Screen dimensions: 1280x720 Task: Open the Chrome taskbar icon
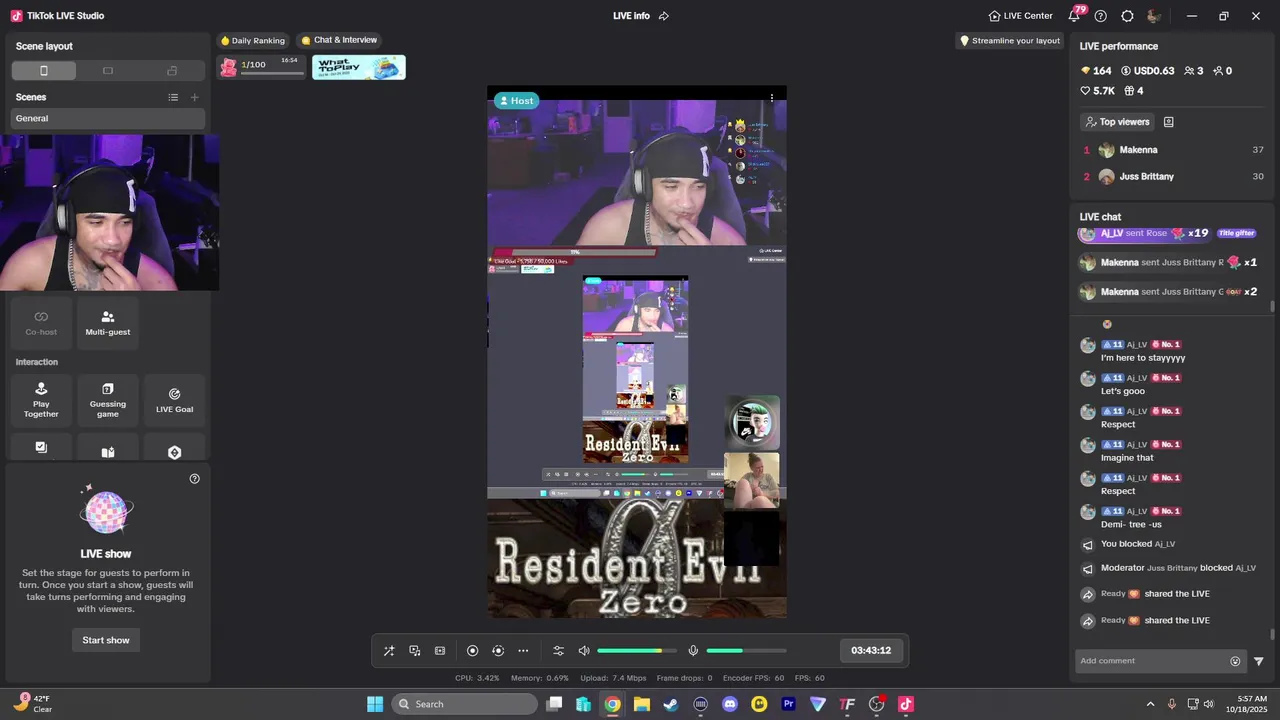[x=612, y=704]
